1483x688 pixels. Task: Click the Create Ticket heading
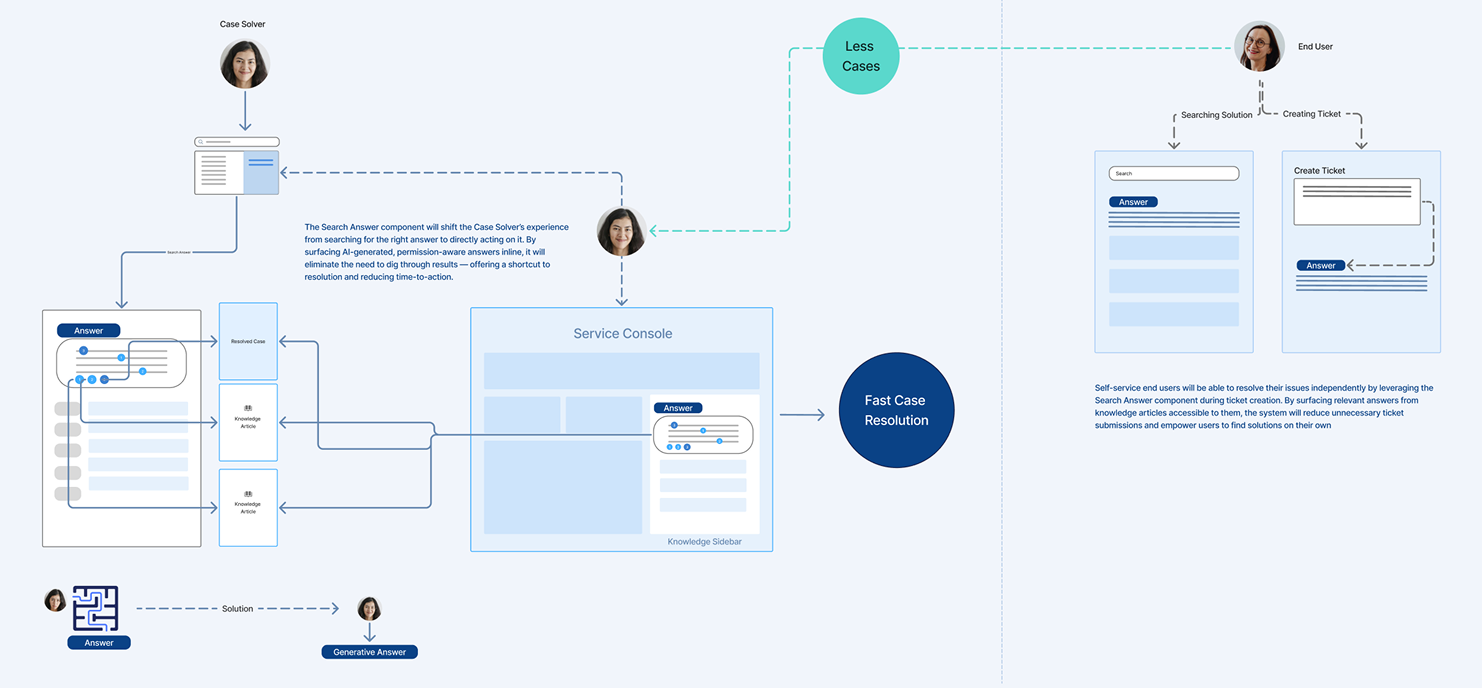click(x=1320, y=170)
